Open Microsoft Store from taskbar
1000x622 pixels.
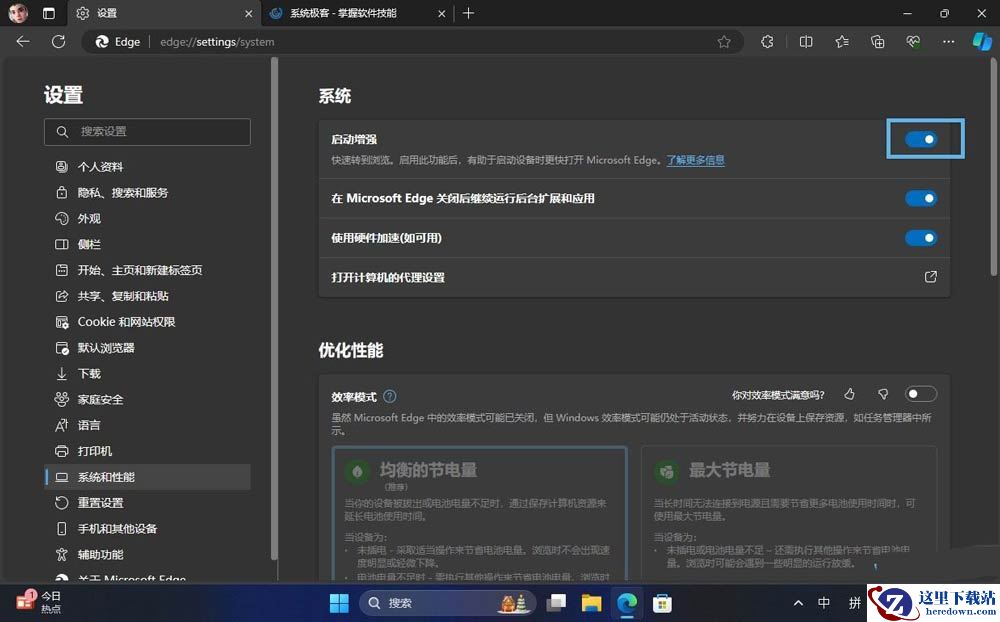tap(662, 603)
